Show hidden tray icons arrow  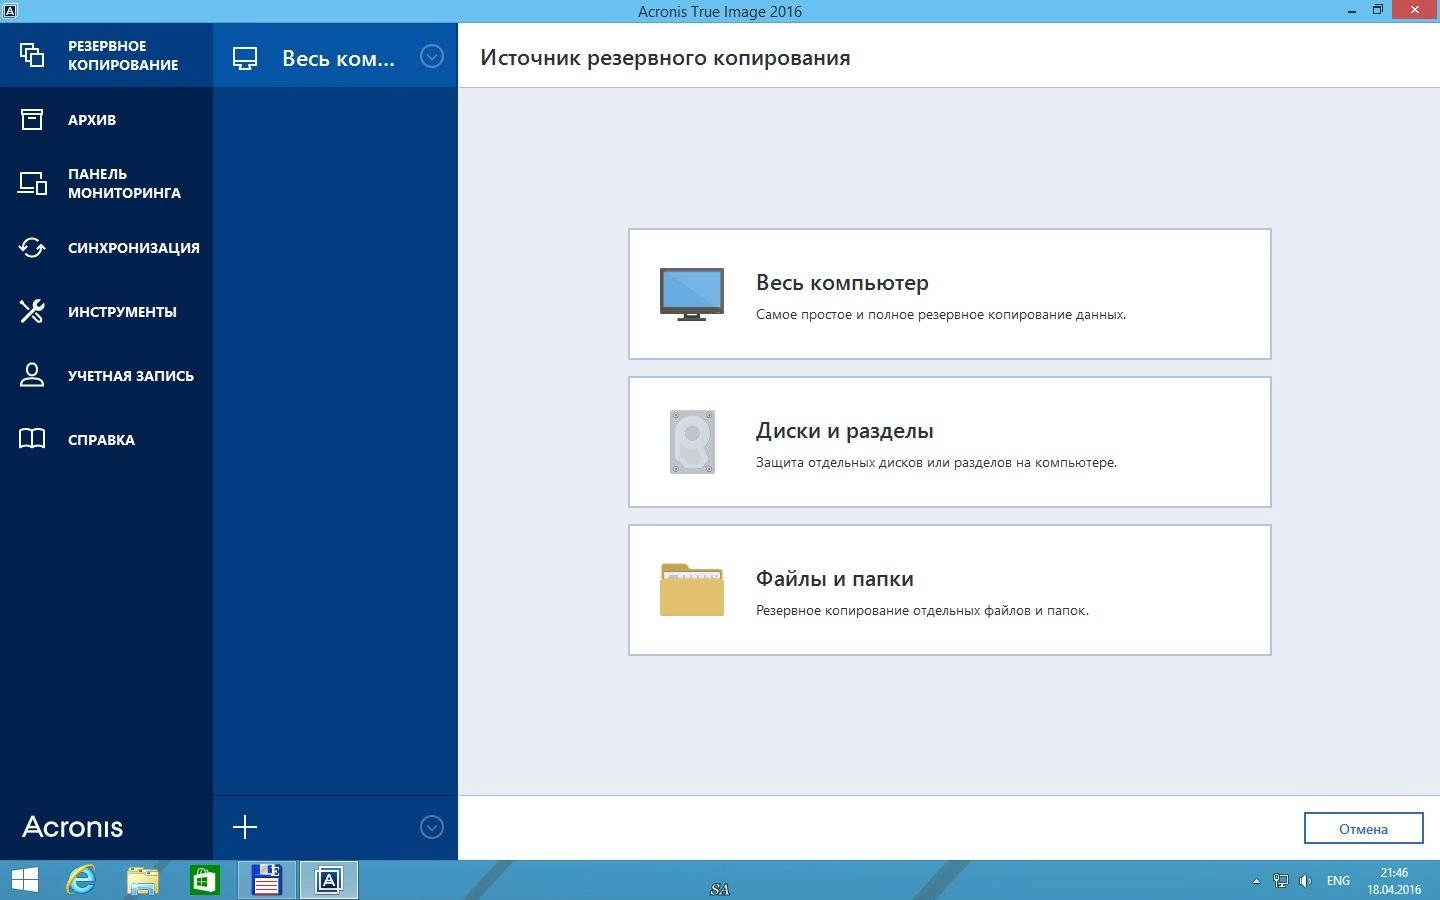coord(1256,881)
